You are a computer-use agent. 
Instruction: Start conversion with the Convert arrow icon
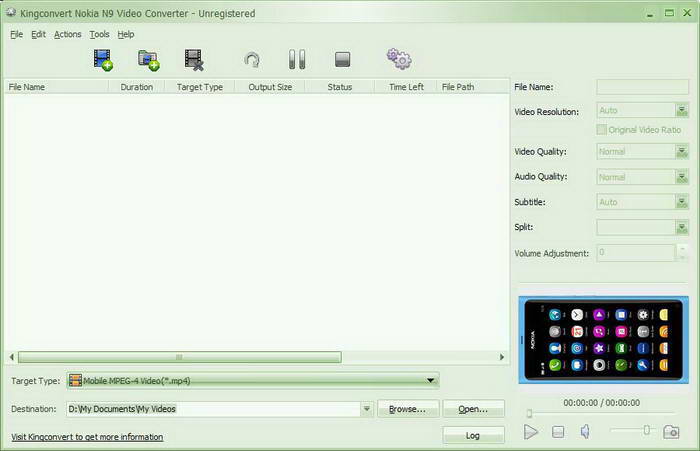[252, 60]
